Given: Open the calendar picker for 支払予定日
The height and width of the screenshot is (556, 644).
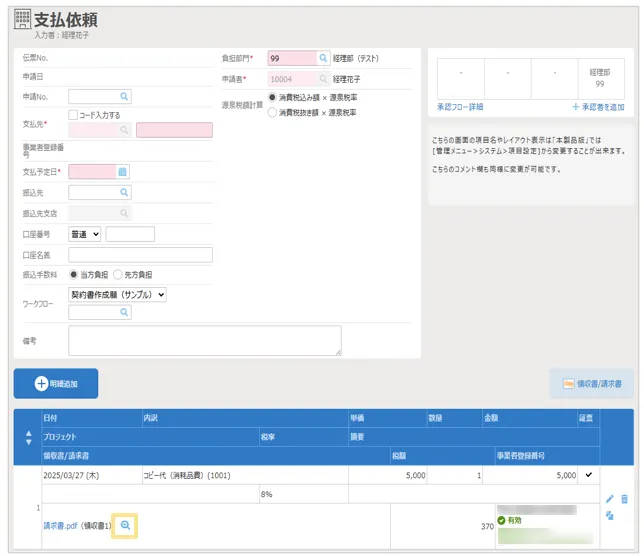Looking at the screenshot, I should 123,172.
